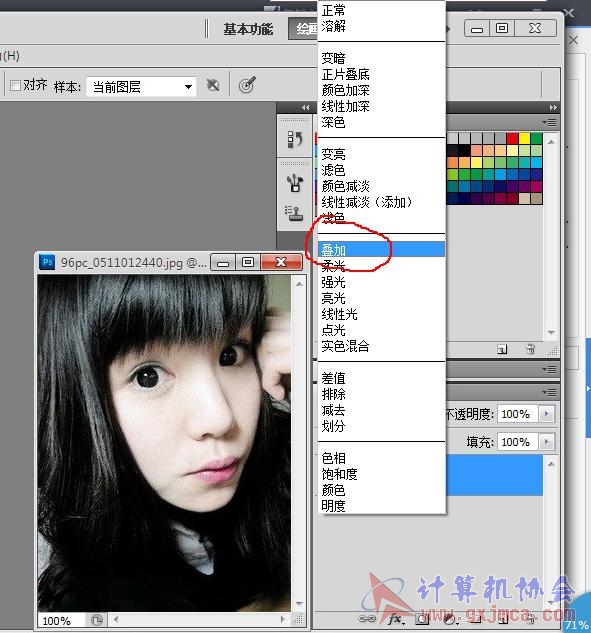591x633 pixels.
Task: Pick the red swatch in the Swatches panel top row
Action: pos(512,138)
